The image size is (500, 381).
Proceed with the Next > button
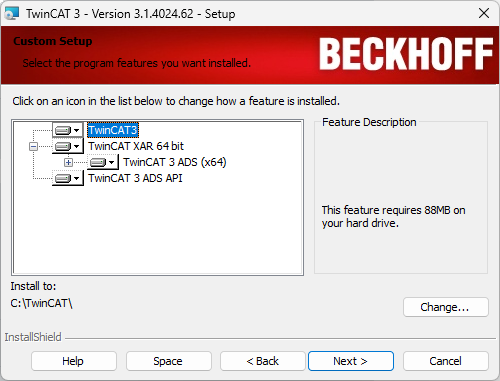coord(351,361)
